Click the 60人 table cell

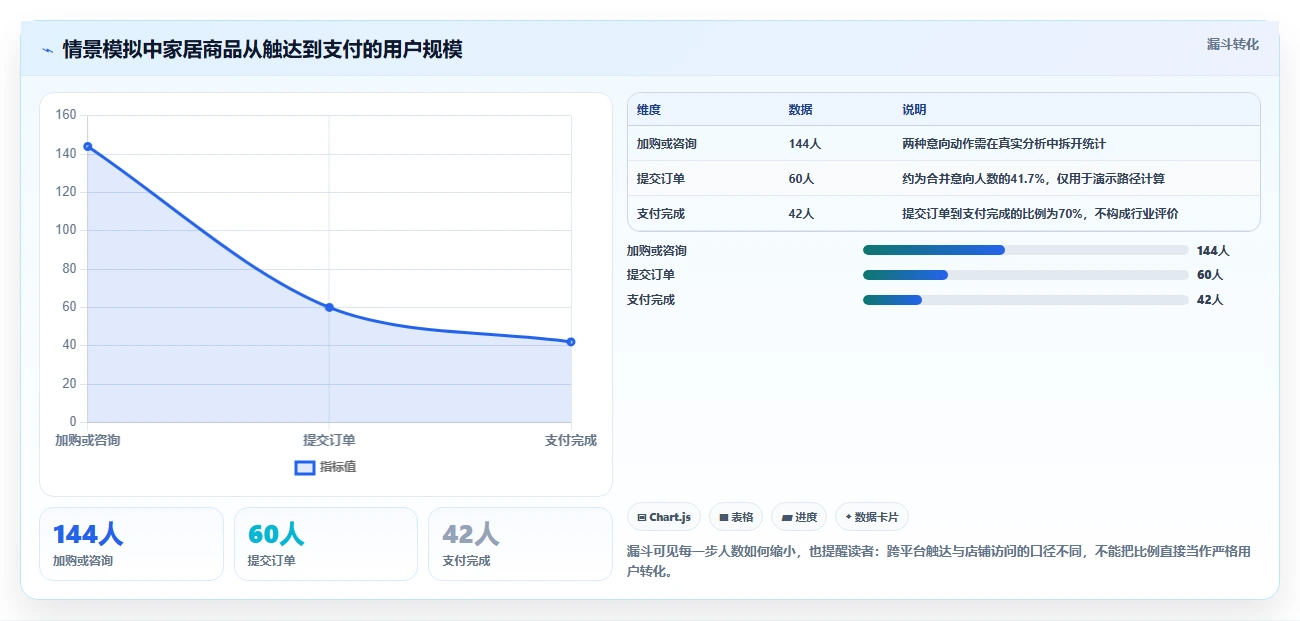coord(801,179)
